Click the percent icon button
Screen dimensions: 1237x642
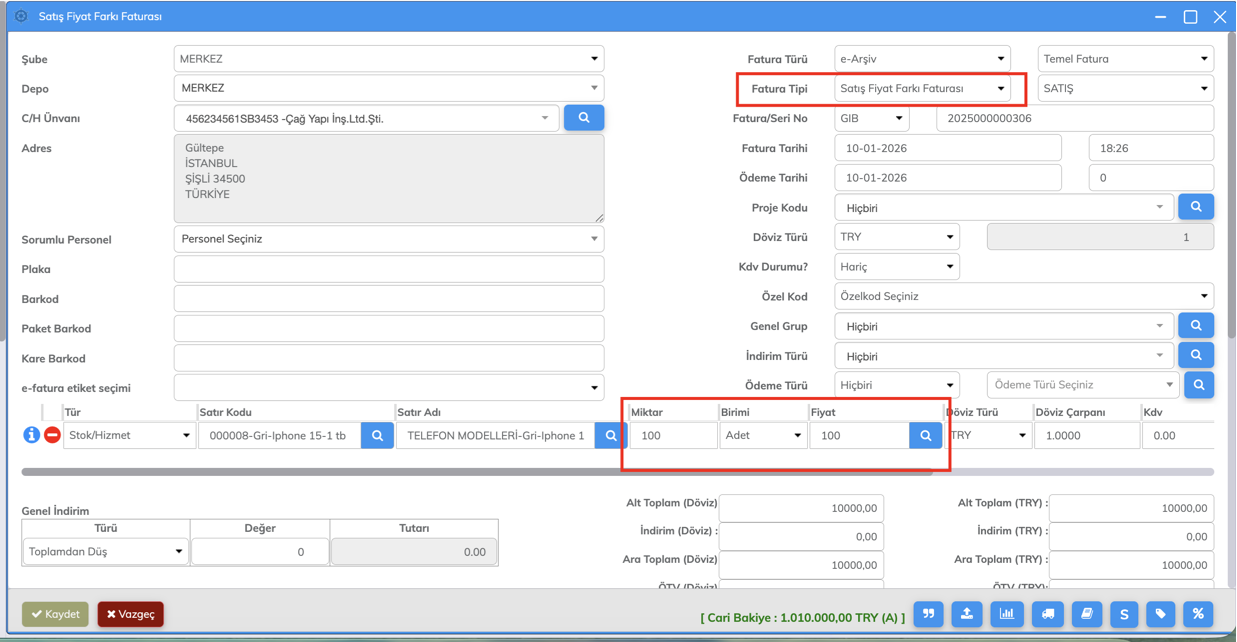click(1198, 614)
